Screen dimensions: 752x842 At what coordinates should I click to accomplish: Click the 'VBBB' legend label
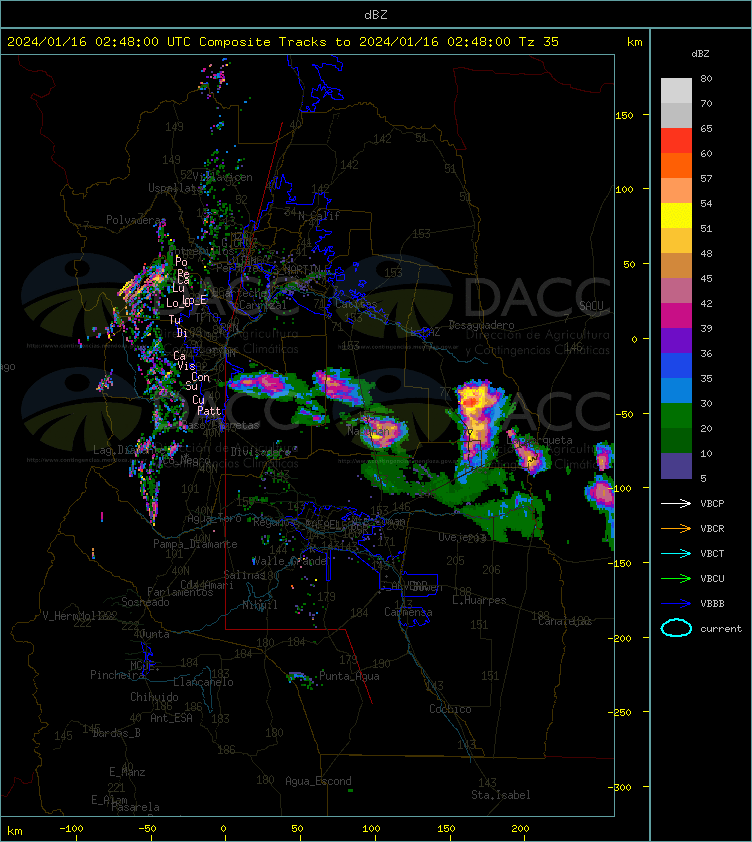pos(712,604)
